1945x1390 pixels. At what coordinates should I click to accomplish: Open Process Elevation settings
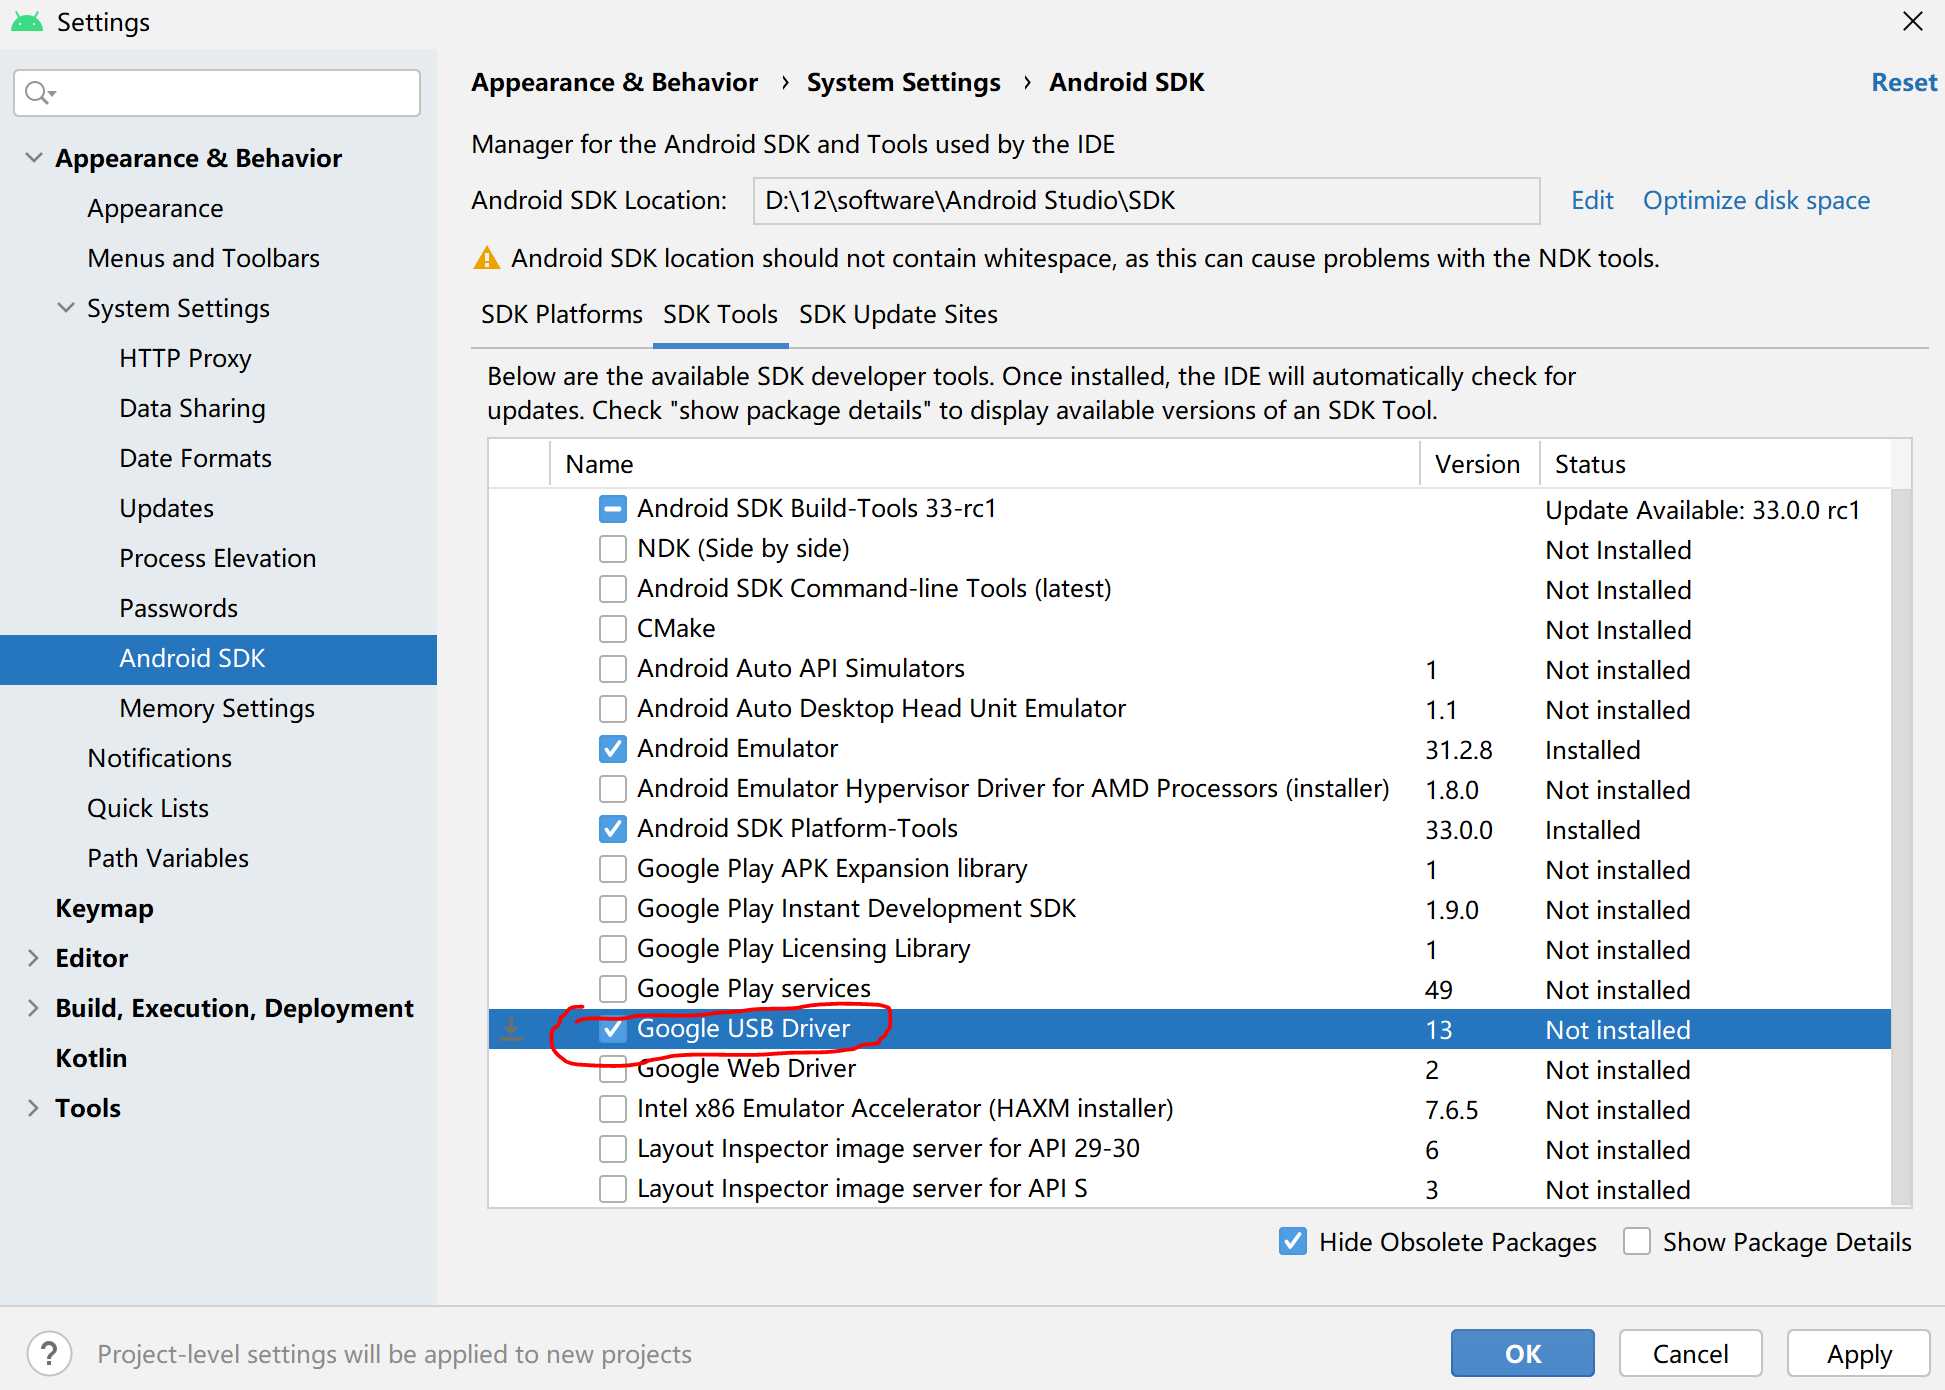(x=217, y=559)
